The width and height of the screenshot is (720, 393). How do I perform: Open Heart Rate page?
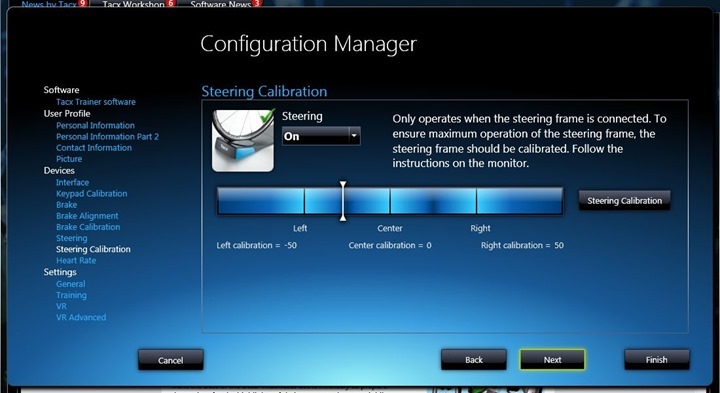[76, 260]
